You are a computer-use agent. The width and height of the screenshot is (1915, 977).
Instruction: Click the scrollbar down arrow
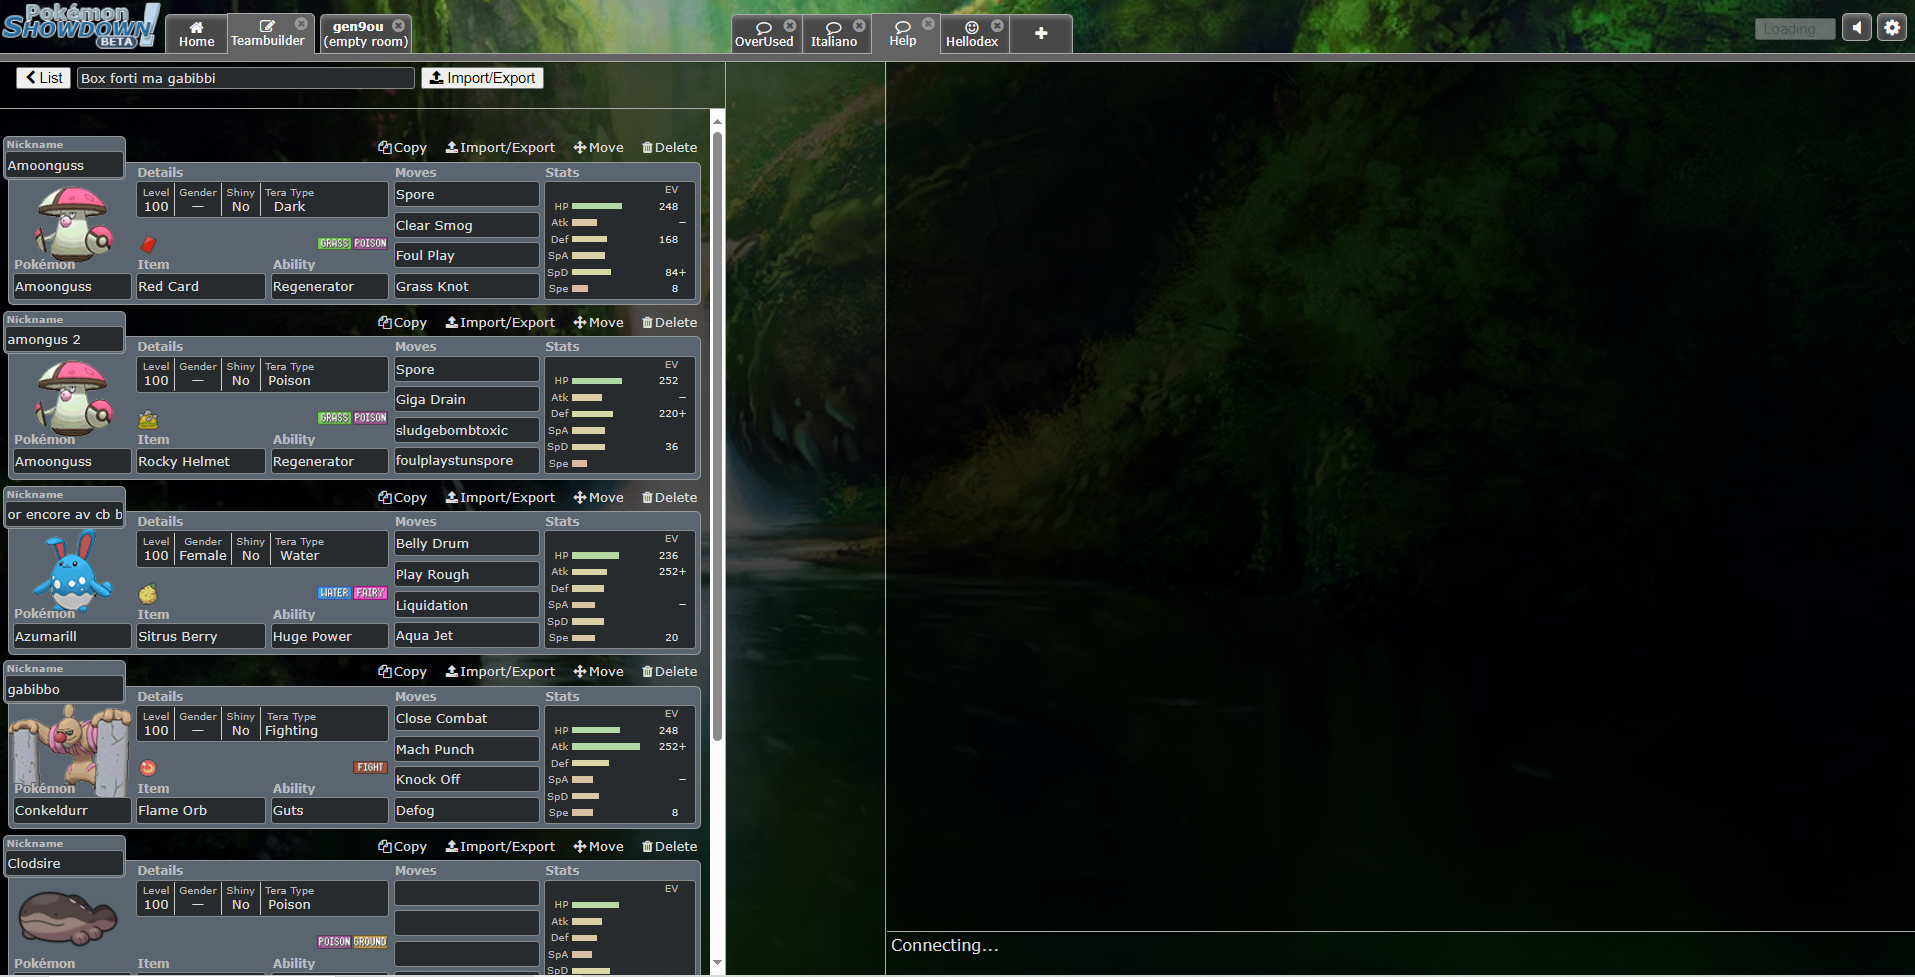[717, 963]
